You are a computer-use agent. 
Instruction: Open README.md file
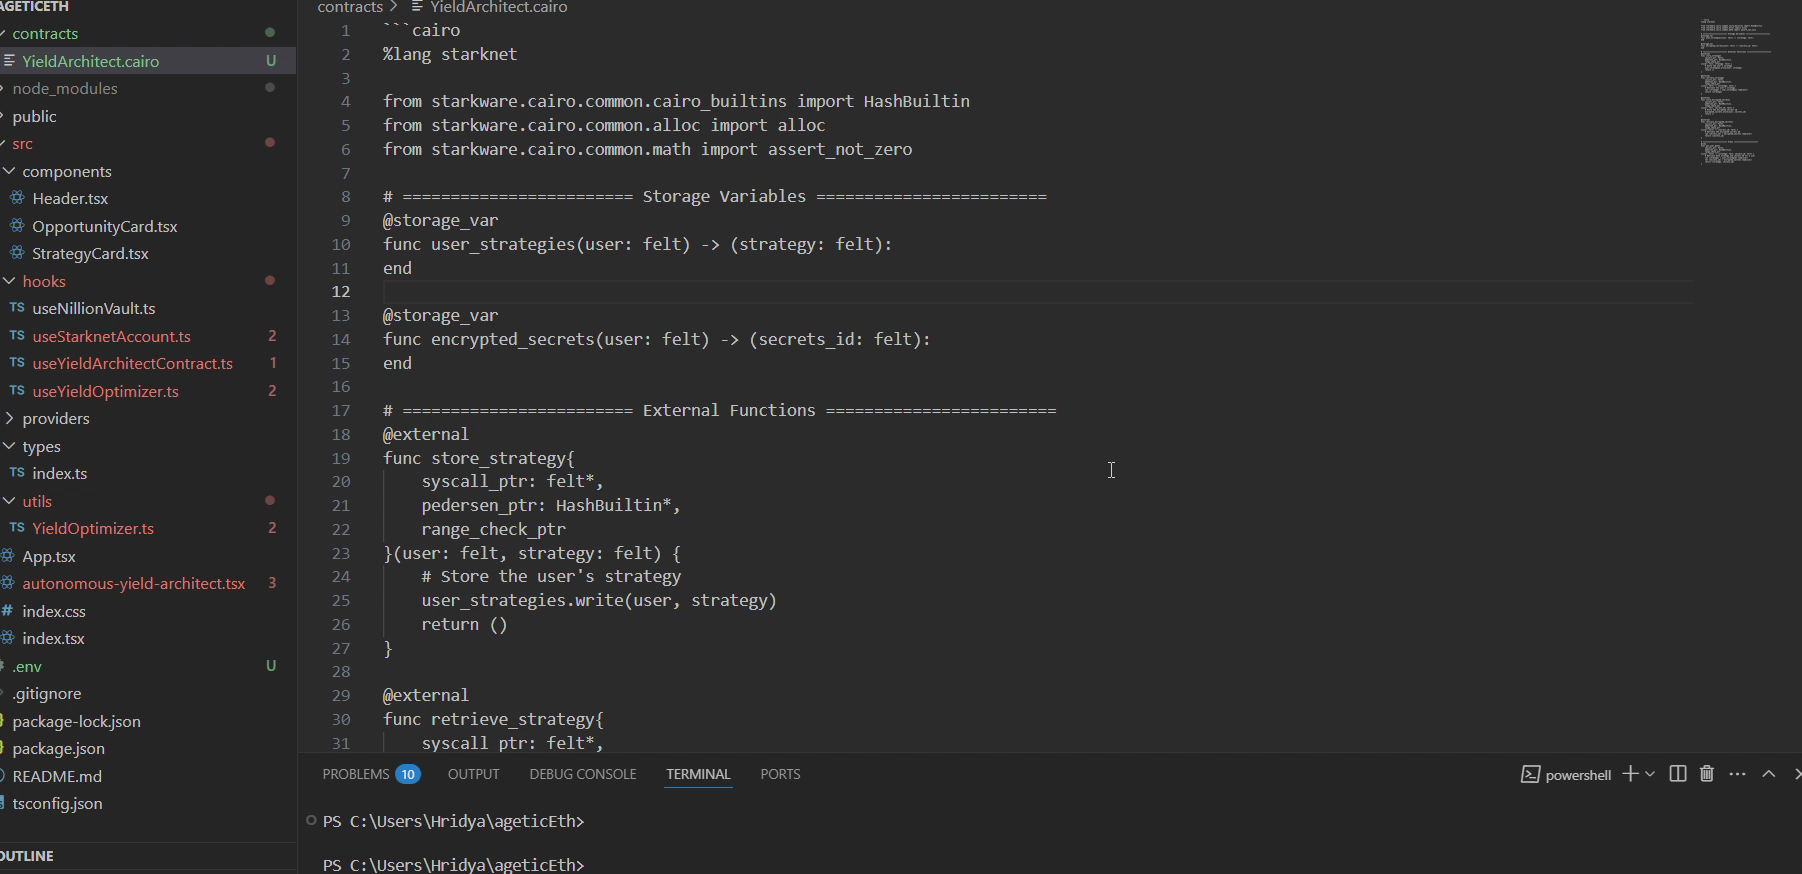point(57,776)
